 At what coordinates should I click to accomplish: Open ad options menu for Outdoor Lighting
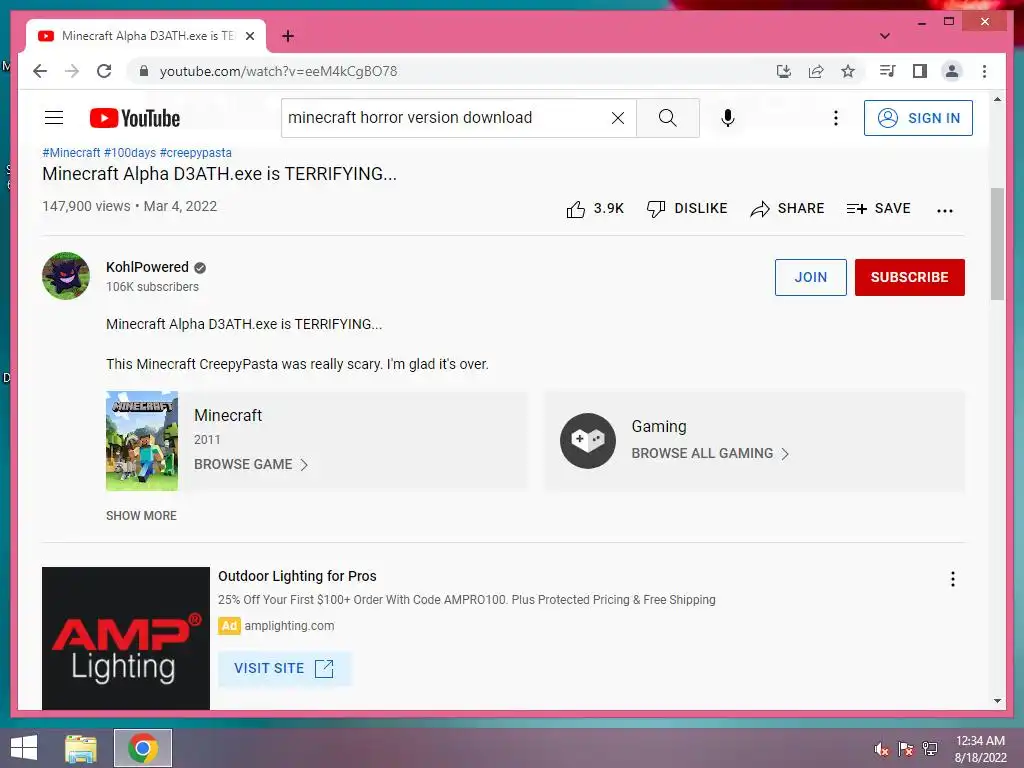[x=953, y=579]
